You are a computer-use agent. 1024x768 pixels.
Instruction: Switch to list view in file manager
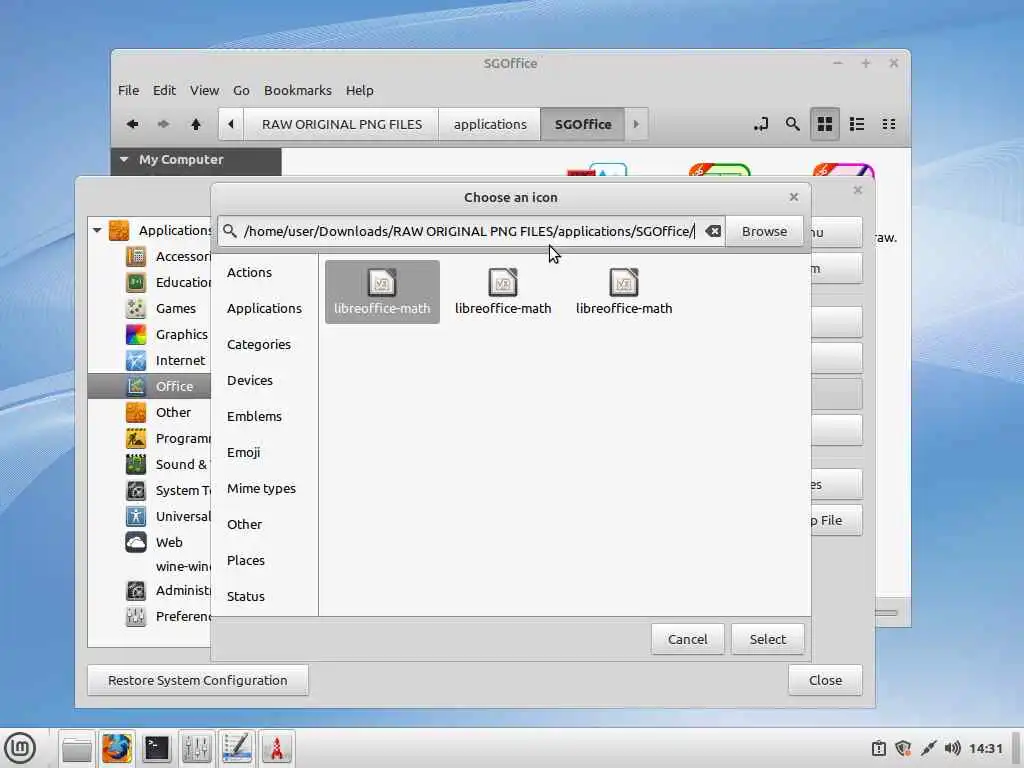[857, 124]
